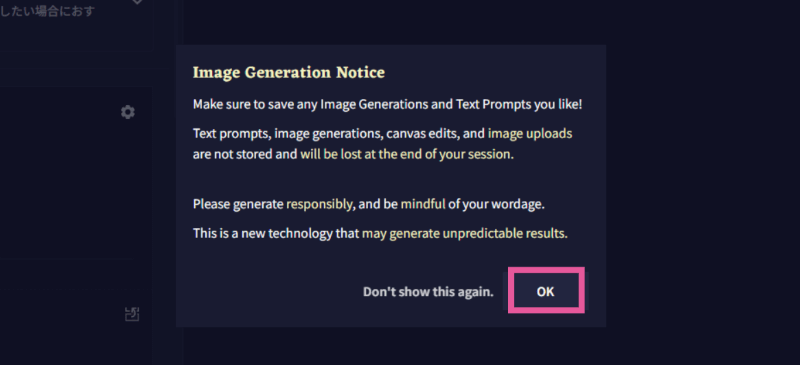Click the "Text prompts, image generations" line
Screen dimensions: 800x365
(x=382, y=134)
